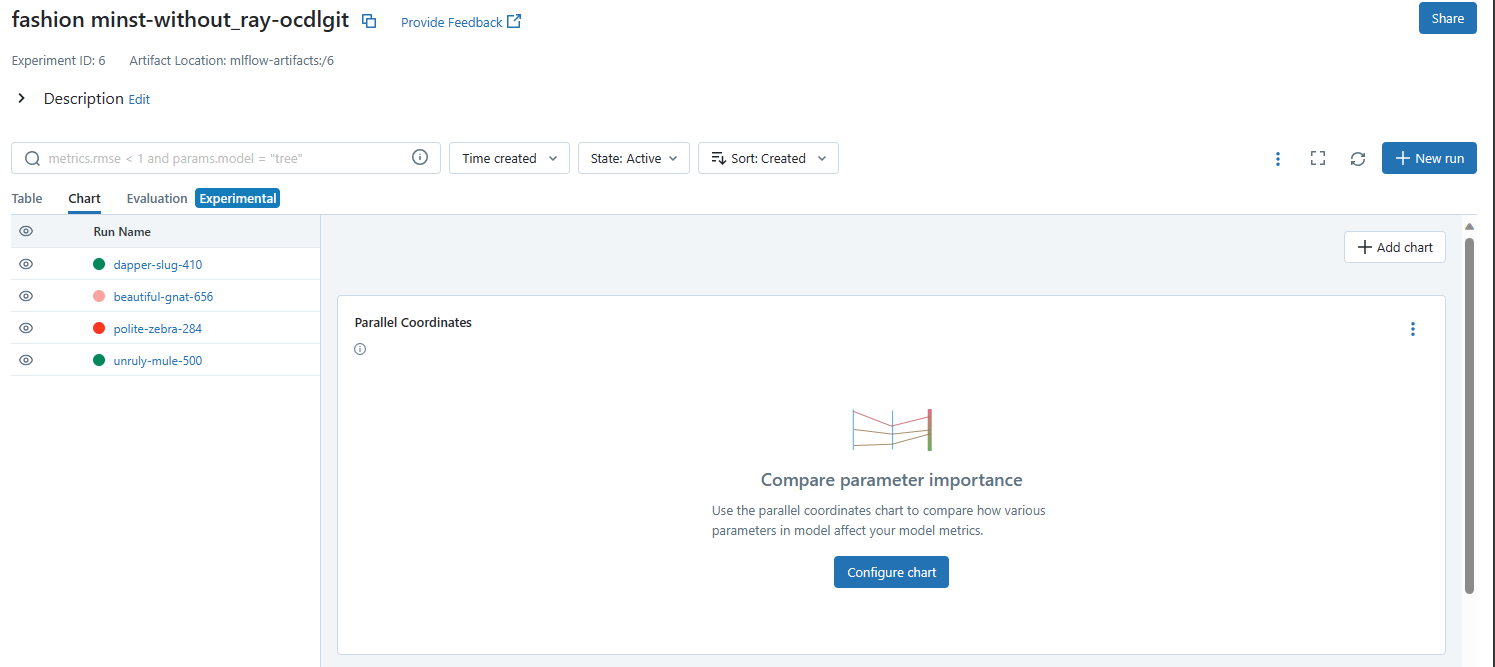Expand the Description section chevron
This screenshot has height=667, width=1495.
coord(21,98)
